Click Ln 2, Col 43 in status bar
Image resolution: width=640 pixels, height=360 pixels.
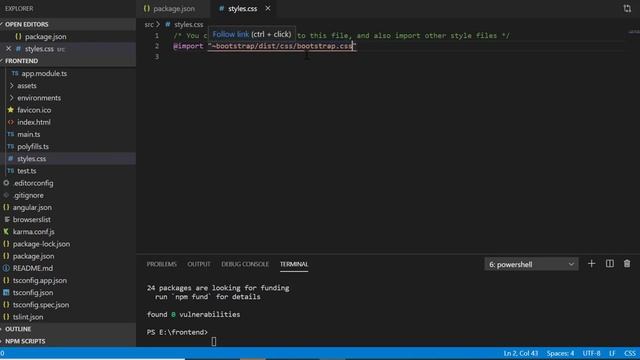click(x=520, y=353)
